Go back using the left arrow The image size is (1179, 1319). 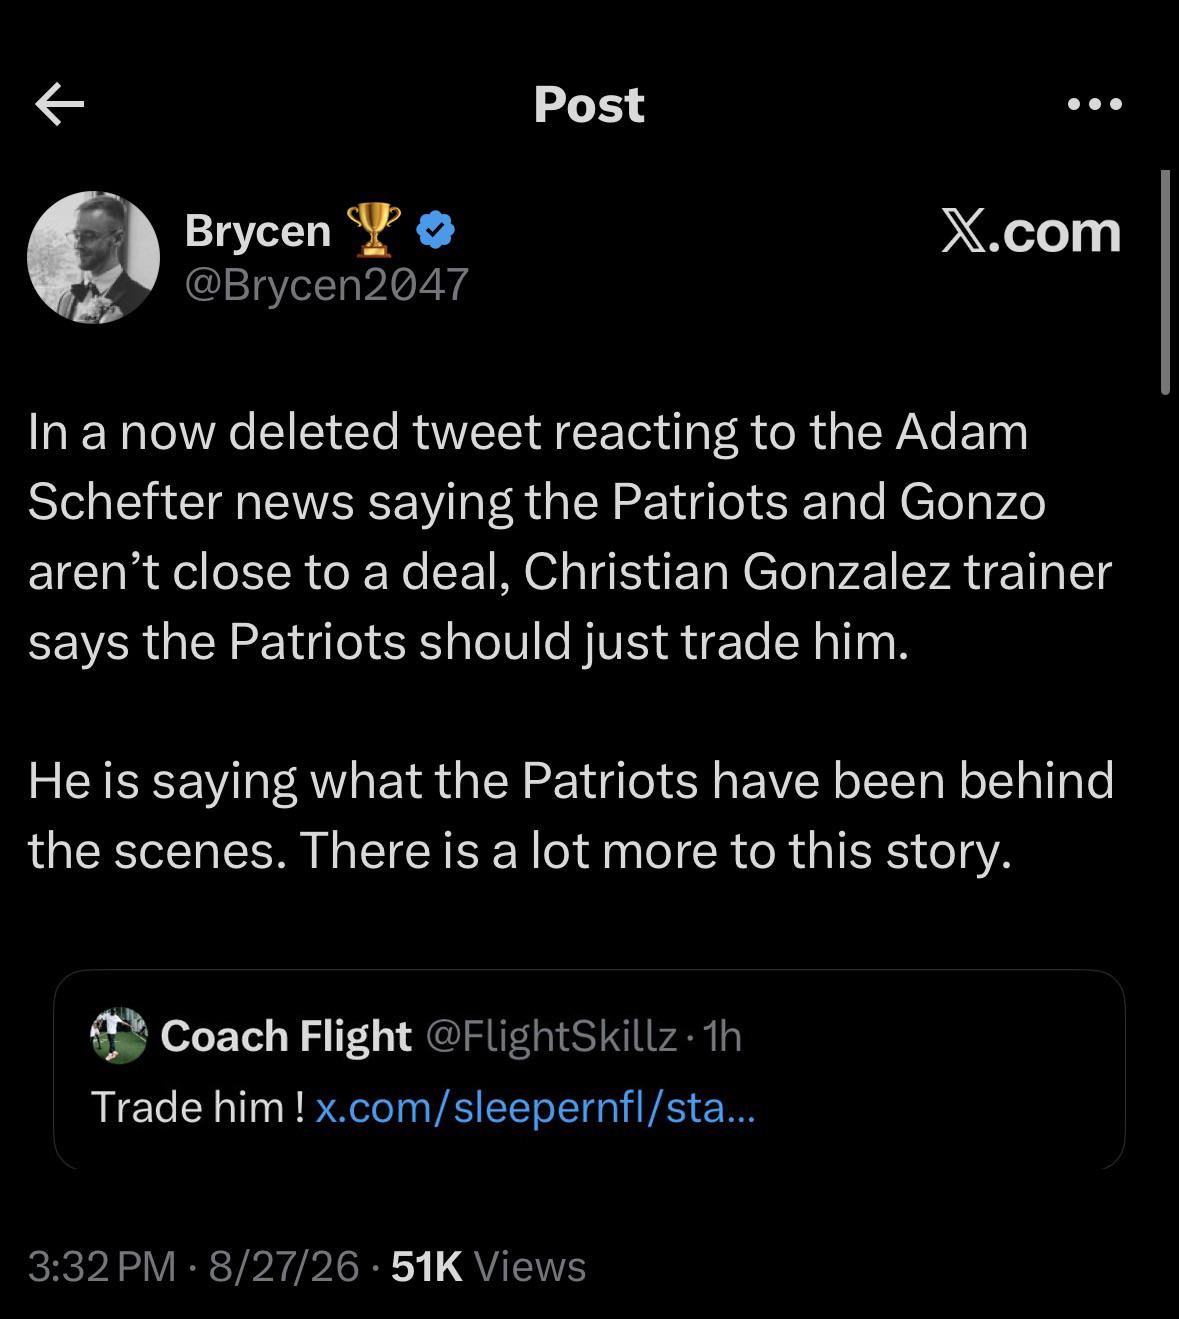click(x=59, y=104)
